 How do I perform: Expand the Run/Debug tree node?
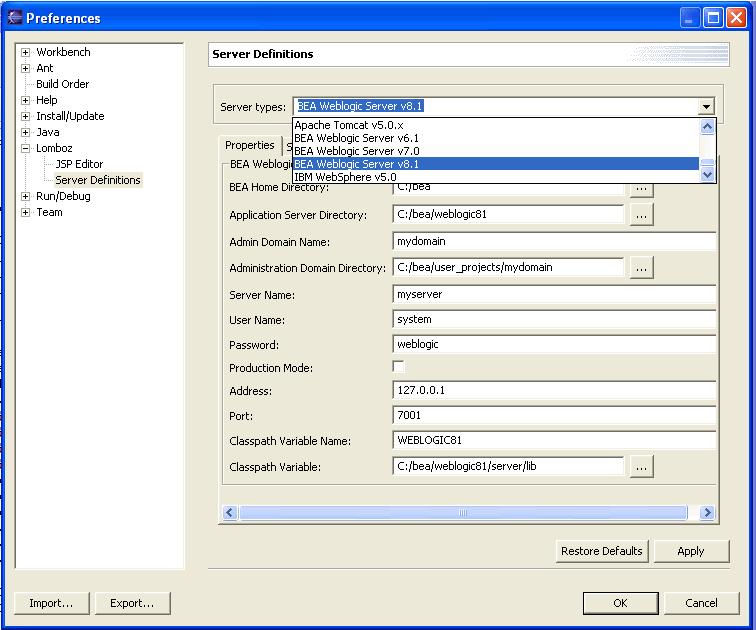click(x=25, y=196)
